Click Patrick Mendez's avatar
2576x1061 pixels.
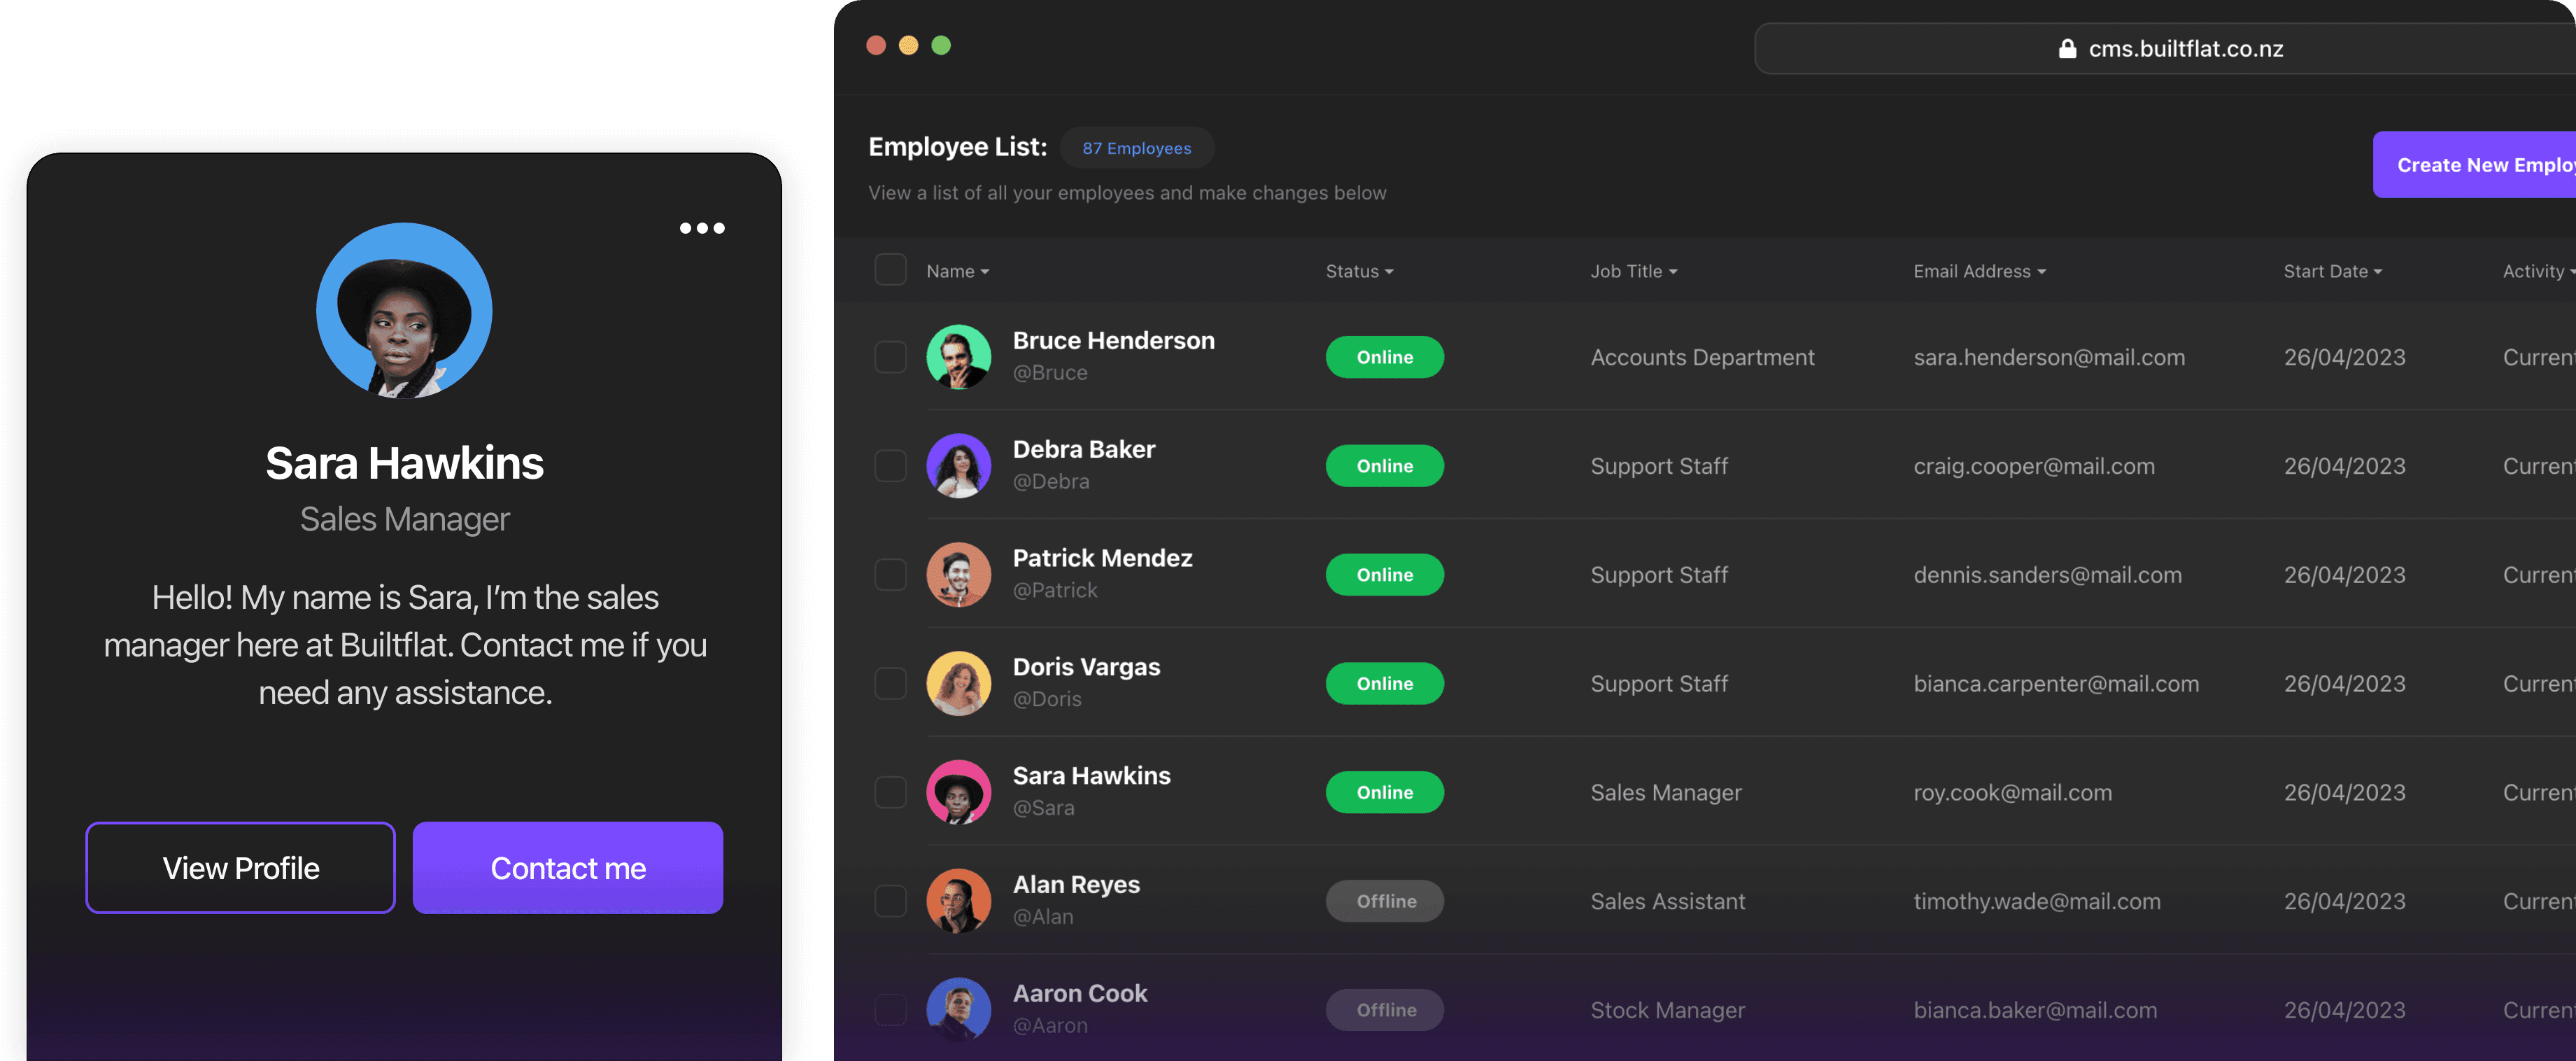click(x=958, y=575)
